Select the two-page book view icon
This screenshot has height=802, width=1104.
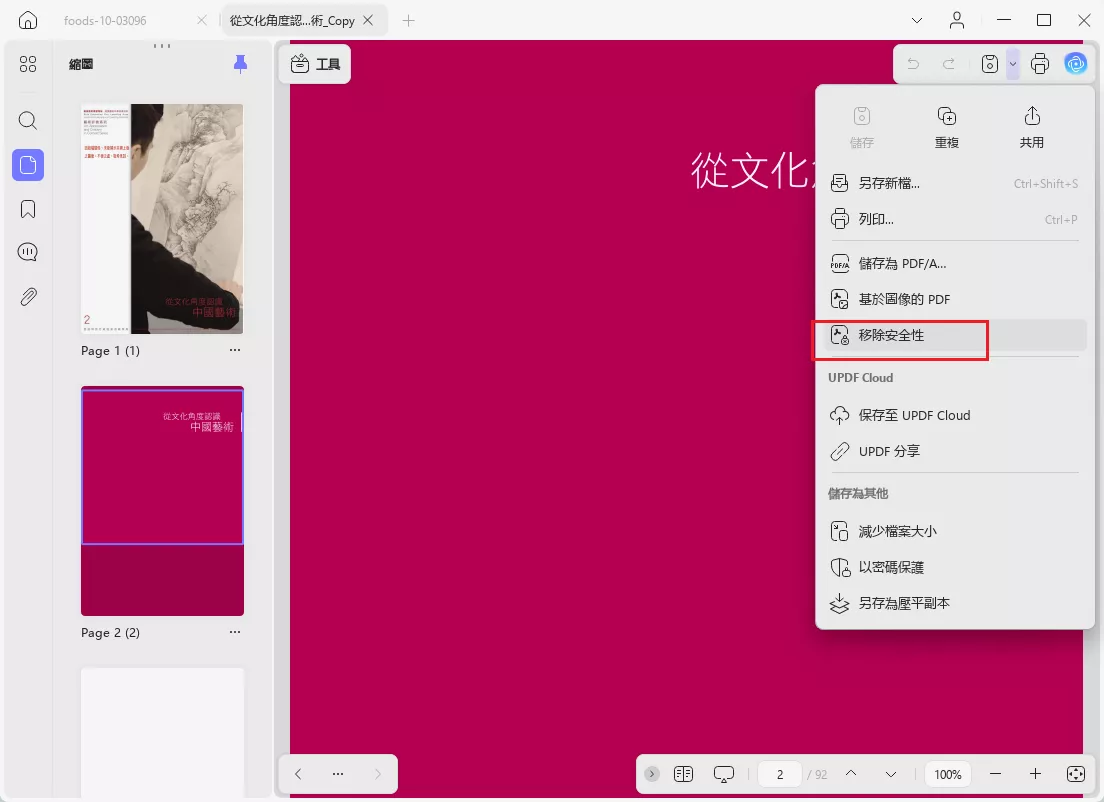(x=684, y=773)
